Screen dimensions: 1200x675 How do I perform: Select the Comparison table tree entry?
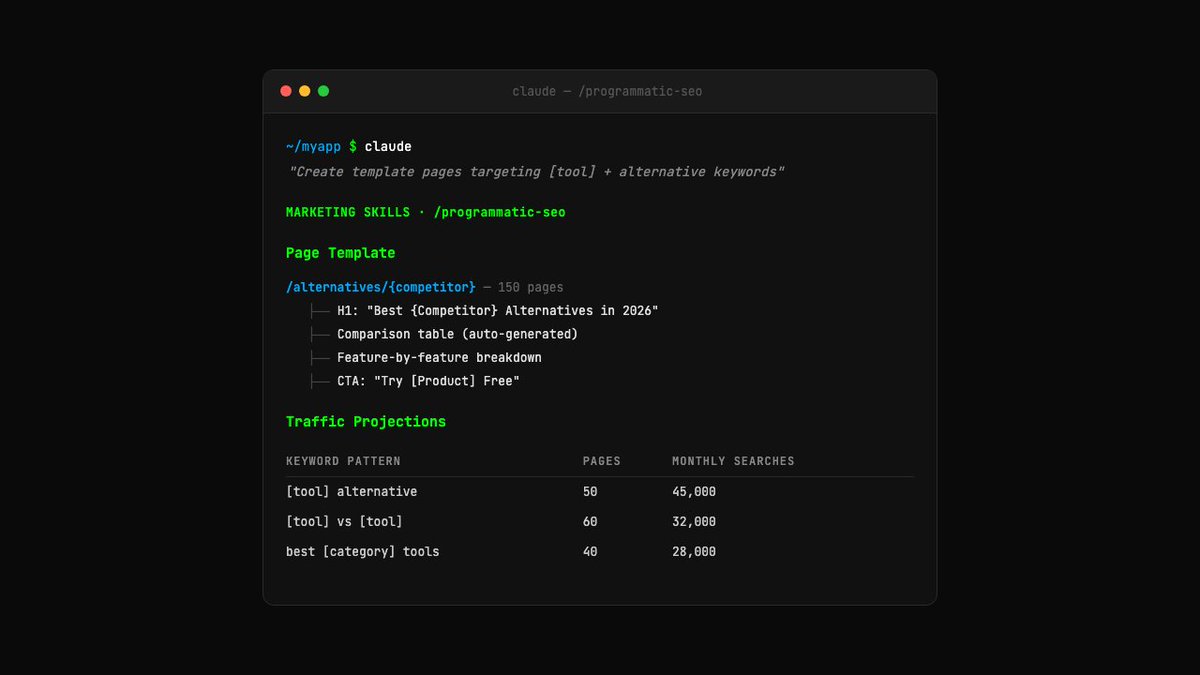click(x=457, y=334)
